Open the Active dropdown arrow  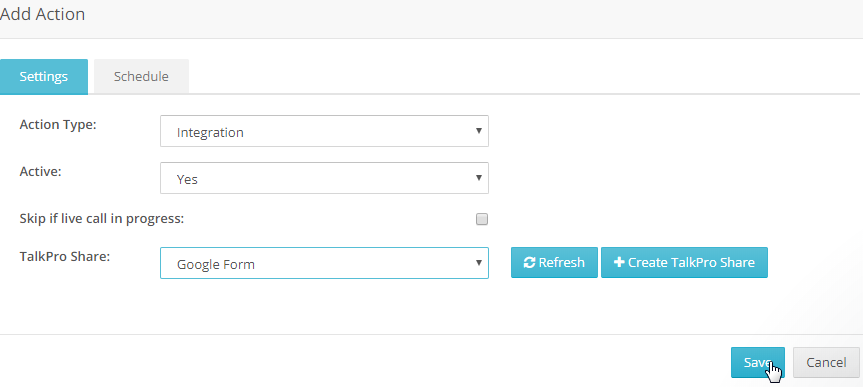point(478,178)
